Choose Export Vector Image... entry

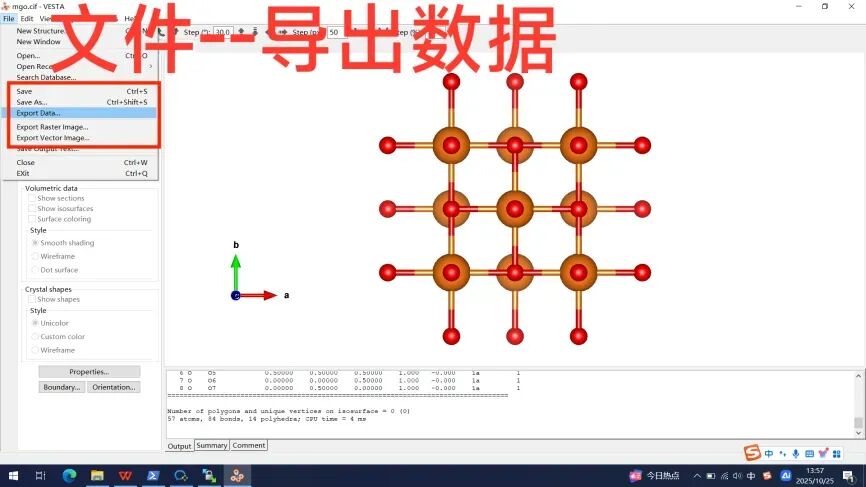pos(80,138)
